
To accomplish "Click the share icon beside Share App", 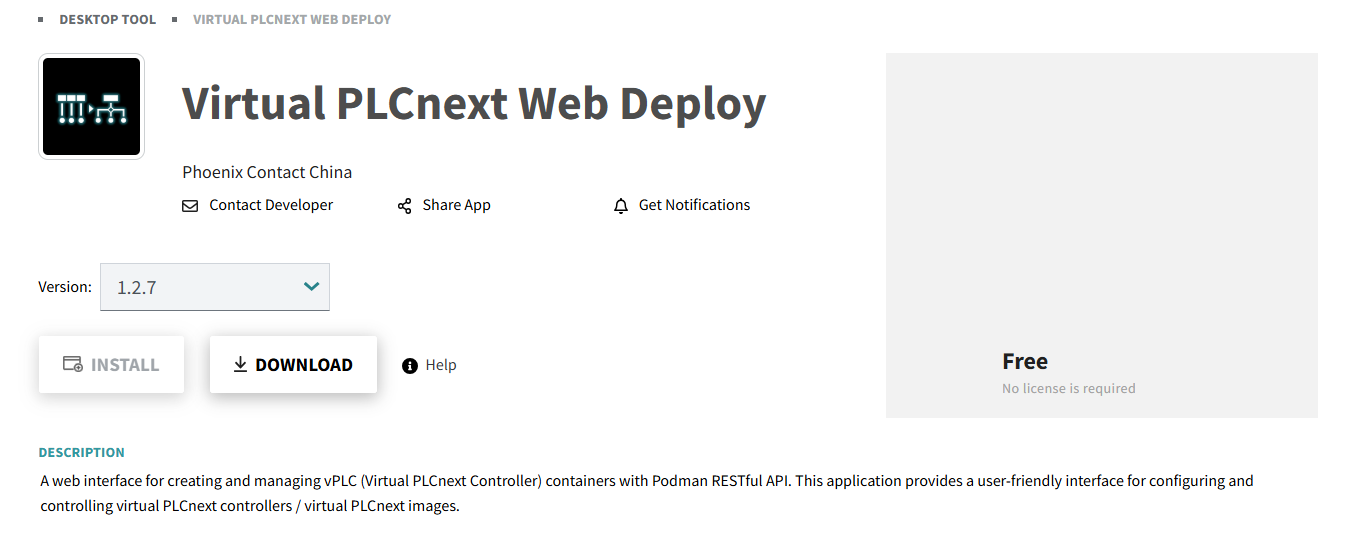I will click(x=404, y=206).
